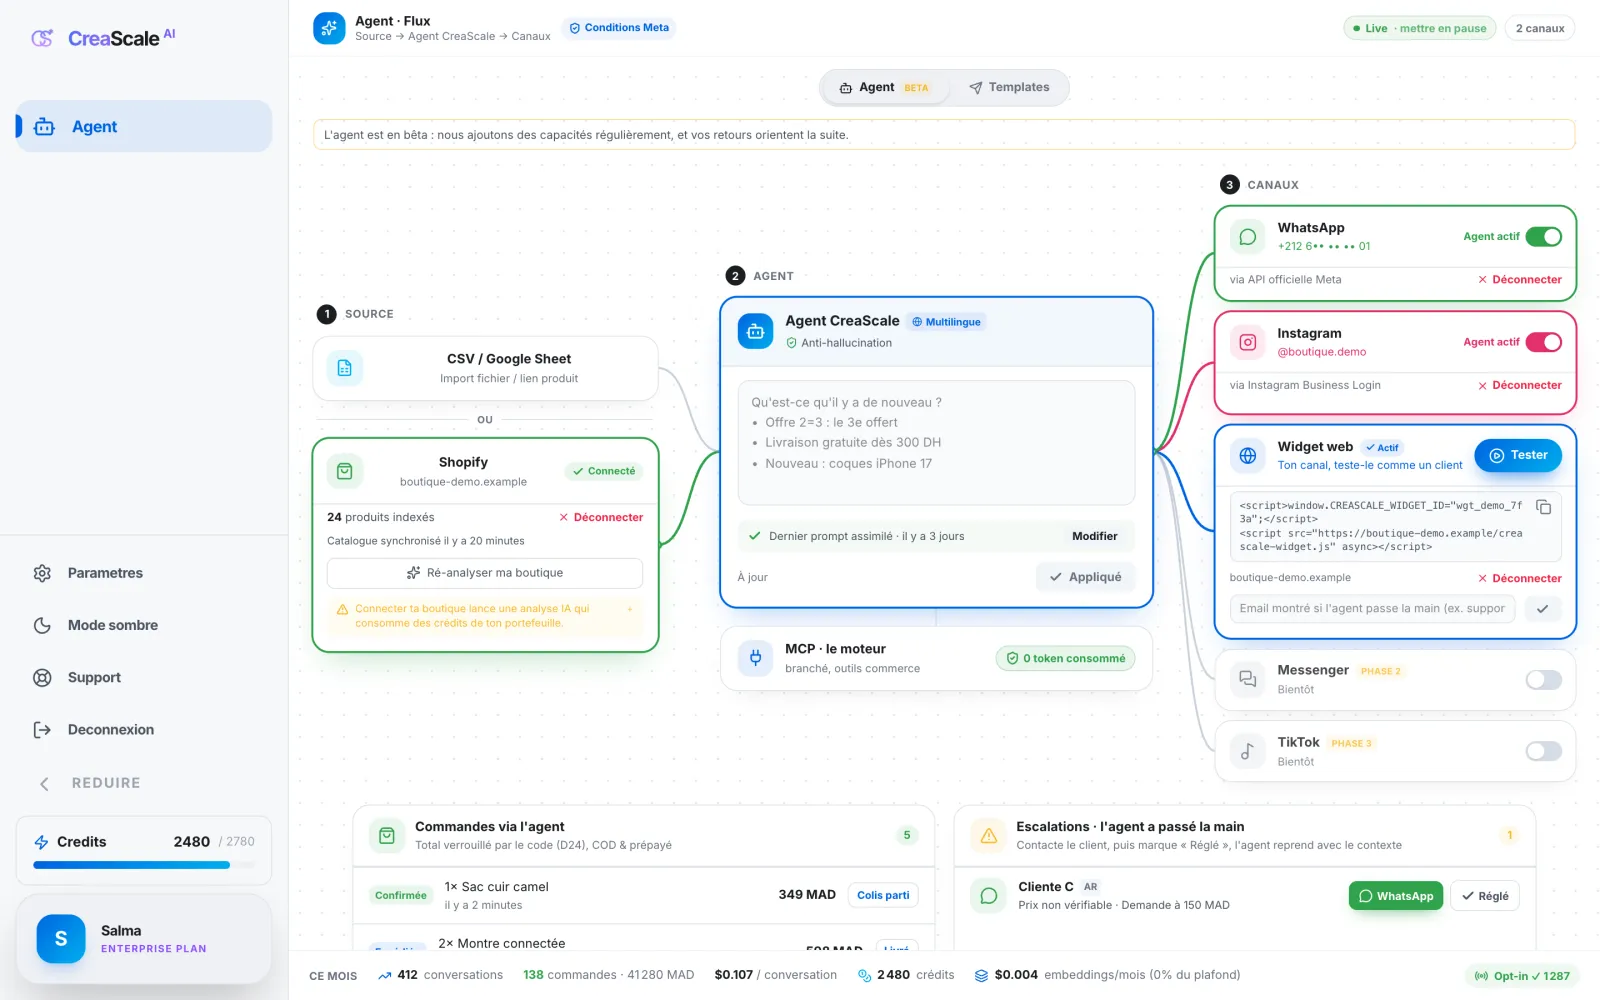Click the Conditions Meta badge
This screenshot has width=1600, height=1000.
[619, 28]
